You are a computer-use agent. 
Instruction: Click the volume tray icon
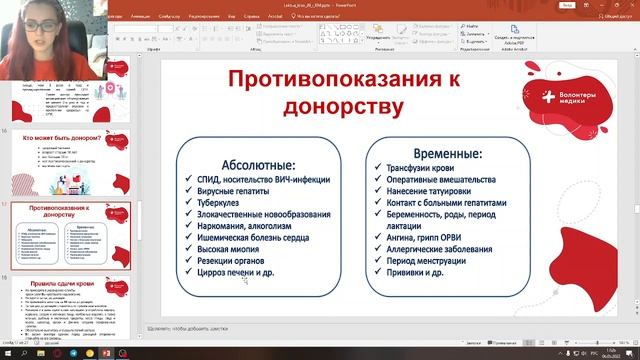(584, 353)
